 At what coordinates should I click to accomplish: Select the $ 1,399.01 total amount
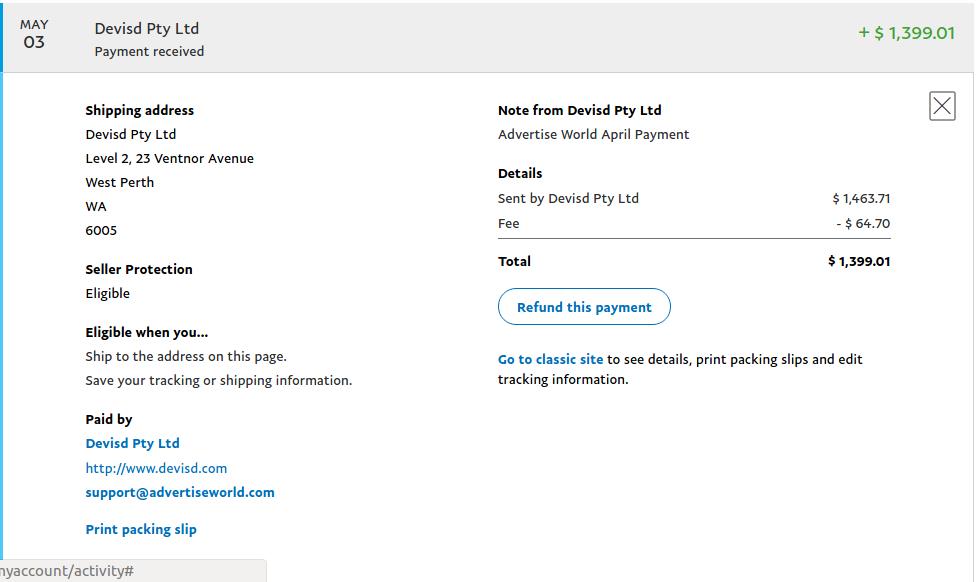859,262
